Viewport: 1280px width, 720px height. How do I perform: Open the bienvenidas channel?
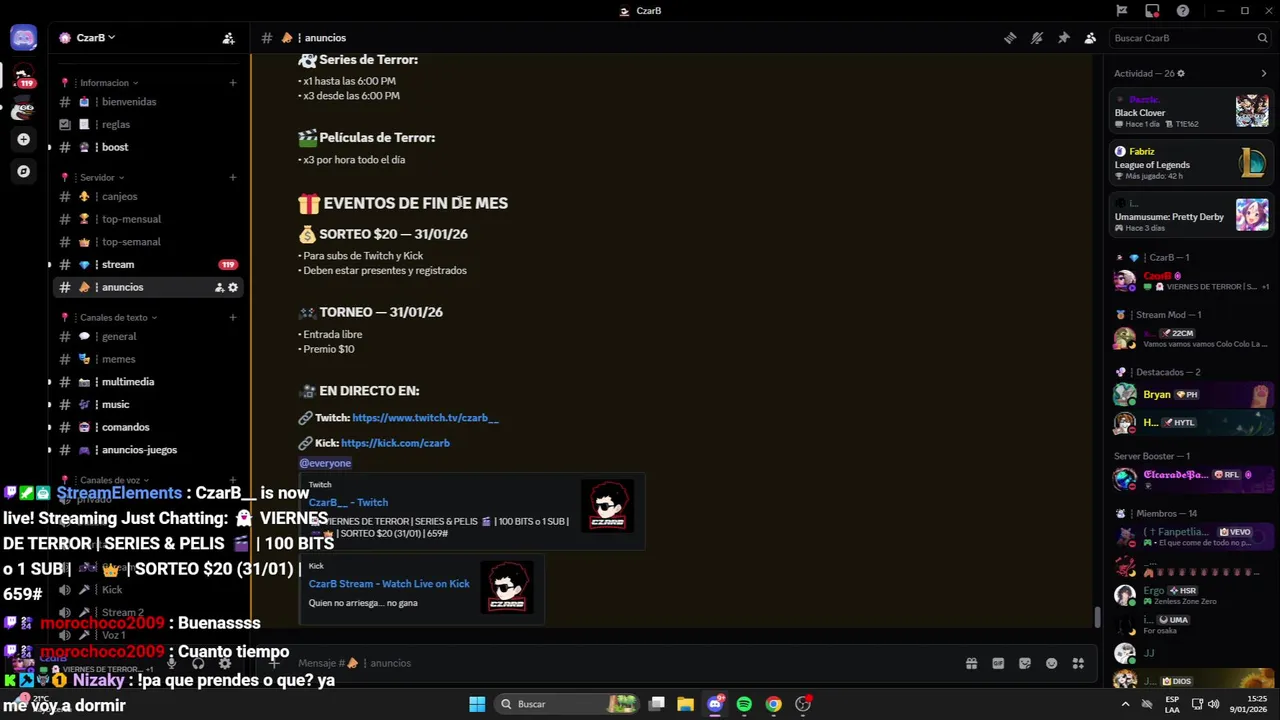147,102
